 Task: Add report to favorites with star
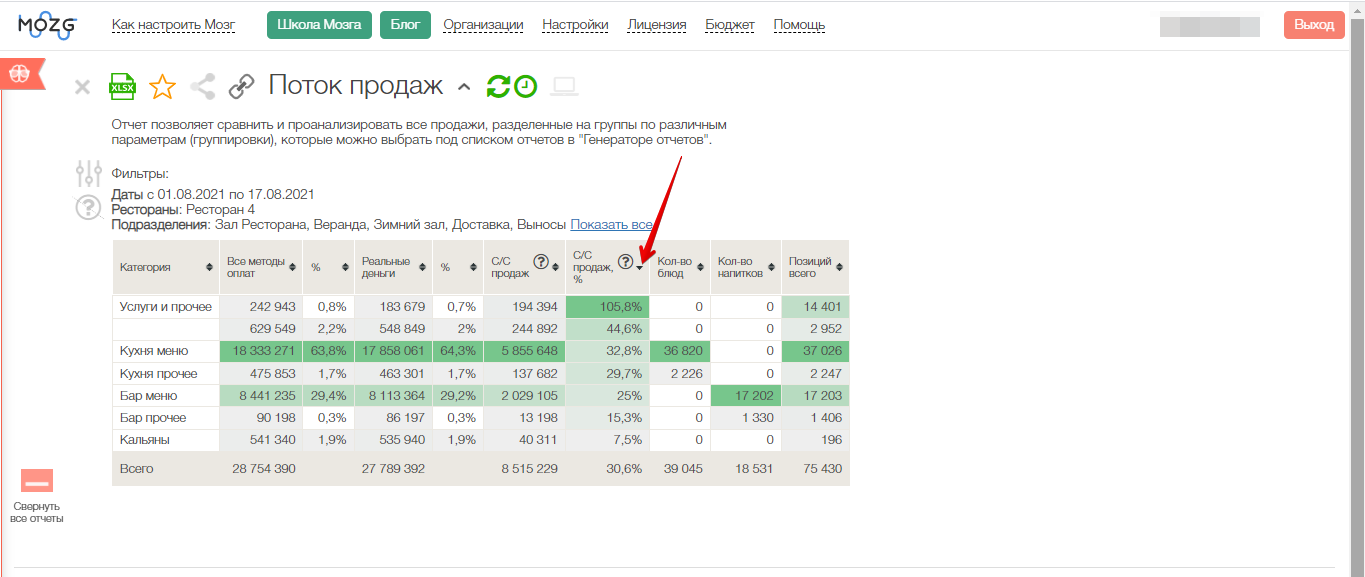[x=162, y=87]
